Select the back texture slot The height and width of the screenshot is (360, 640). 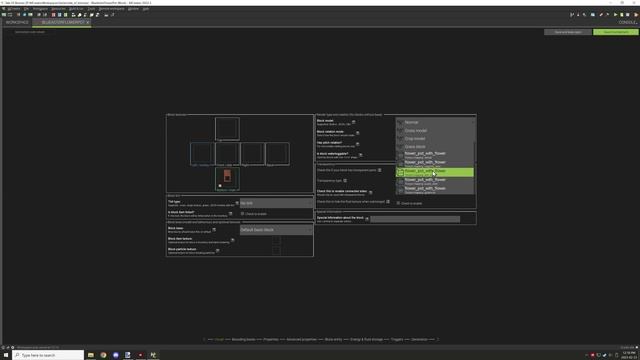click(x=278, y=153)
